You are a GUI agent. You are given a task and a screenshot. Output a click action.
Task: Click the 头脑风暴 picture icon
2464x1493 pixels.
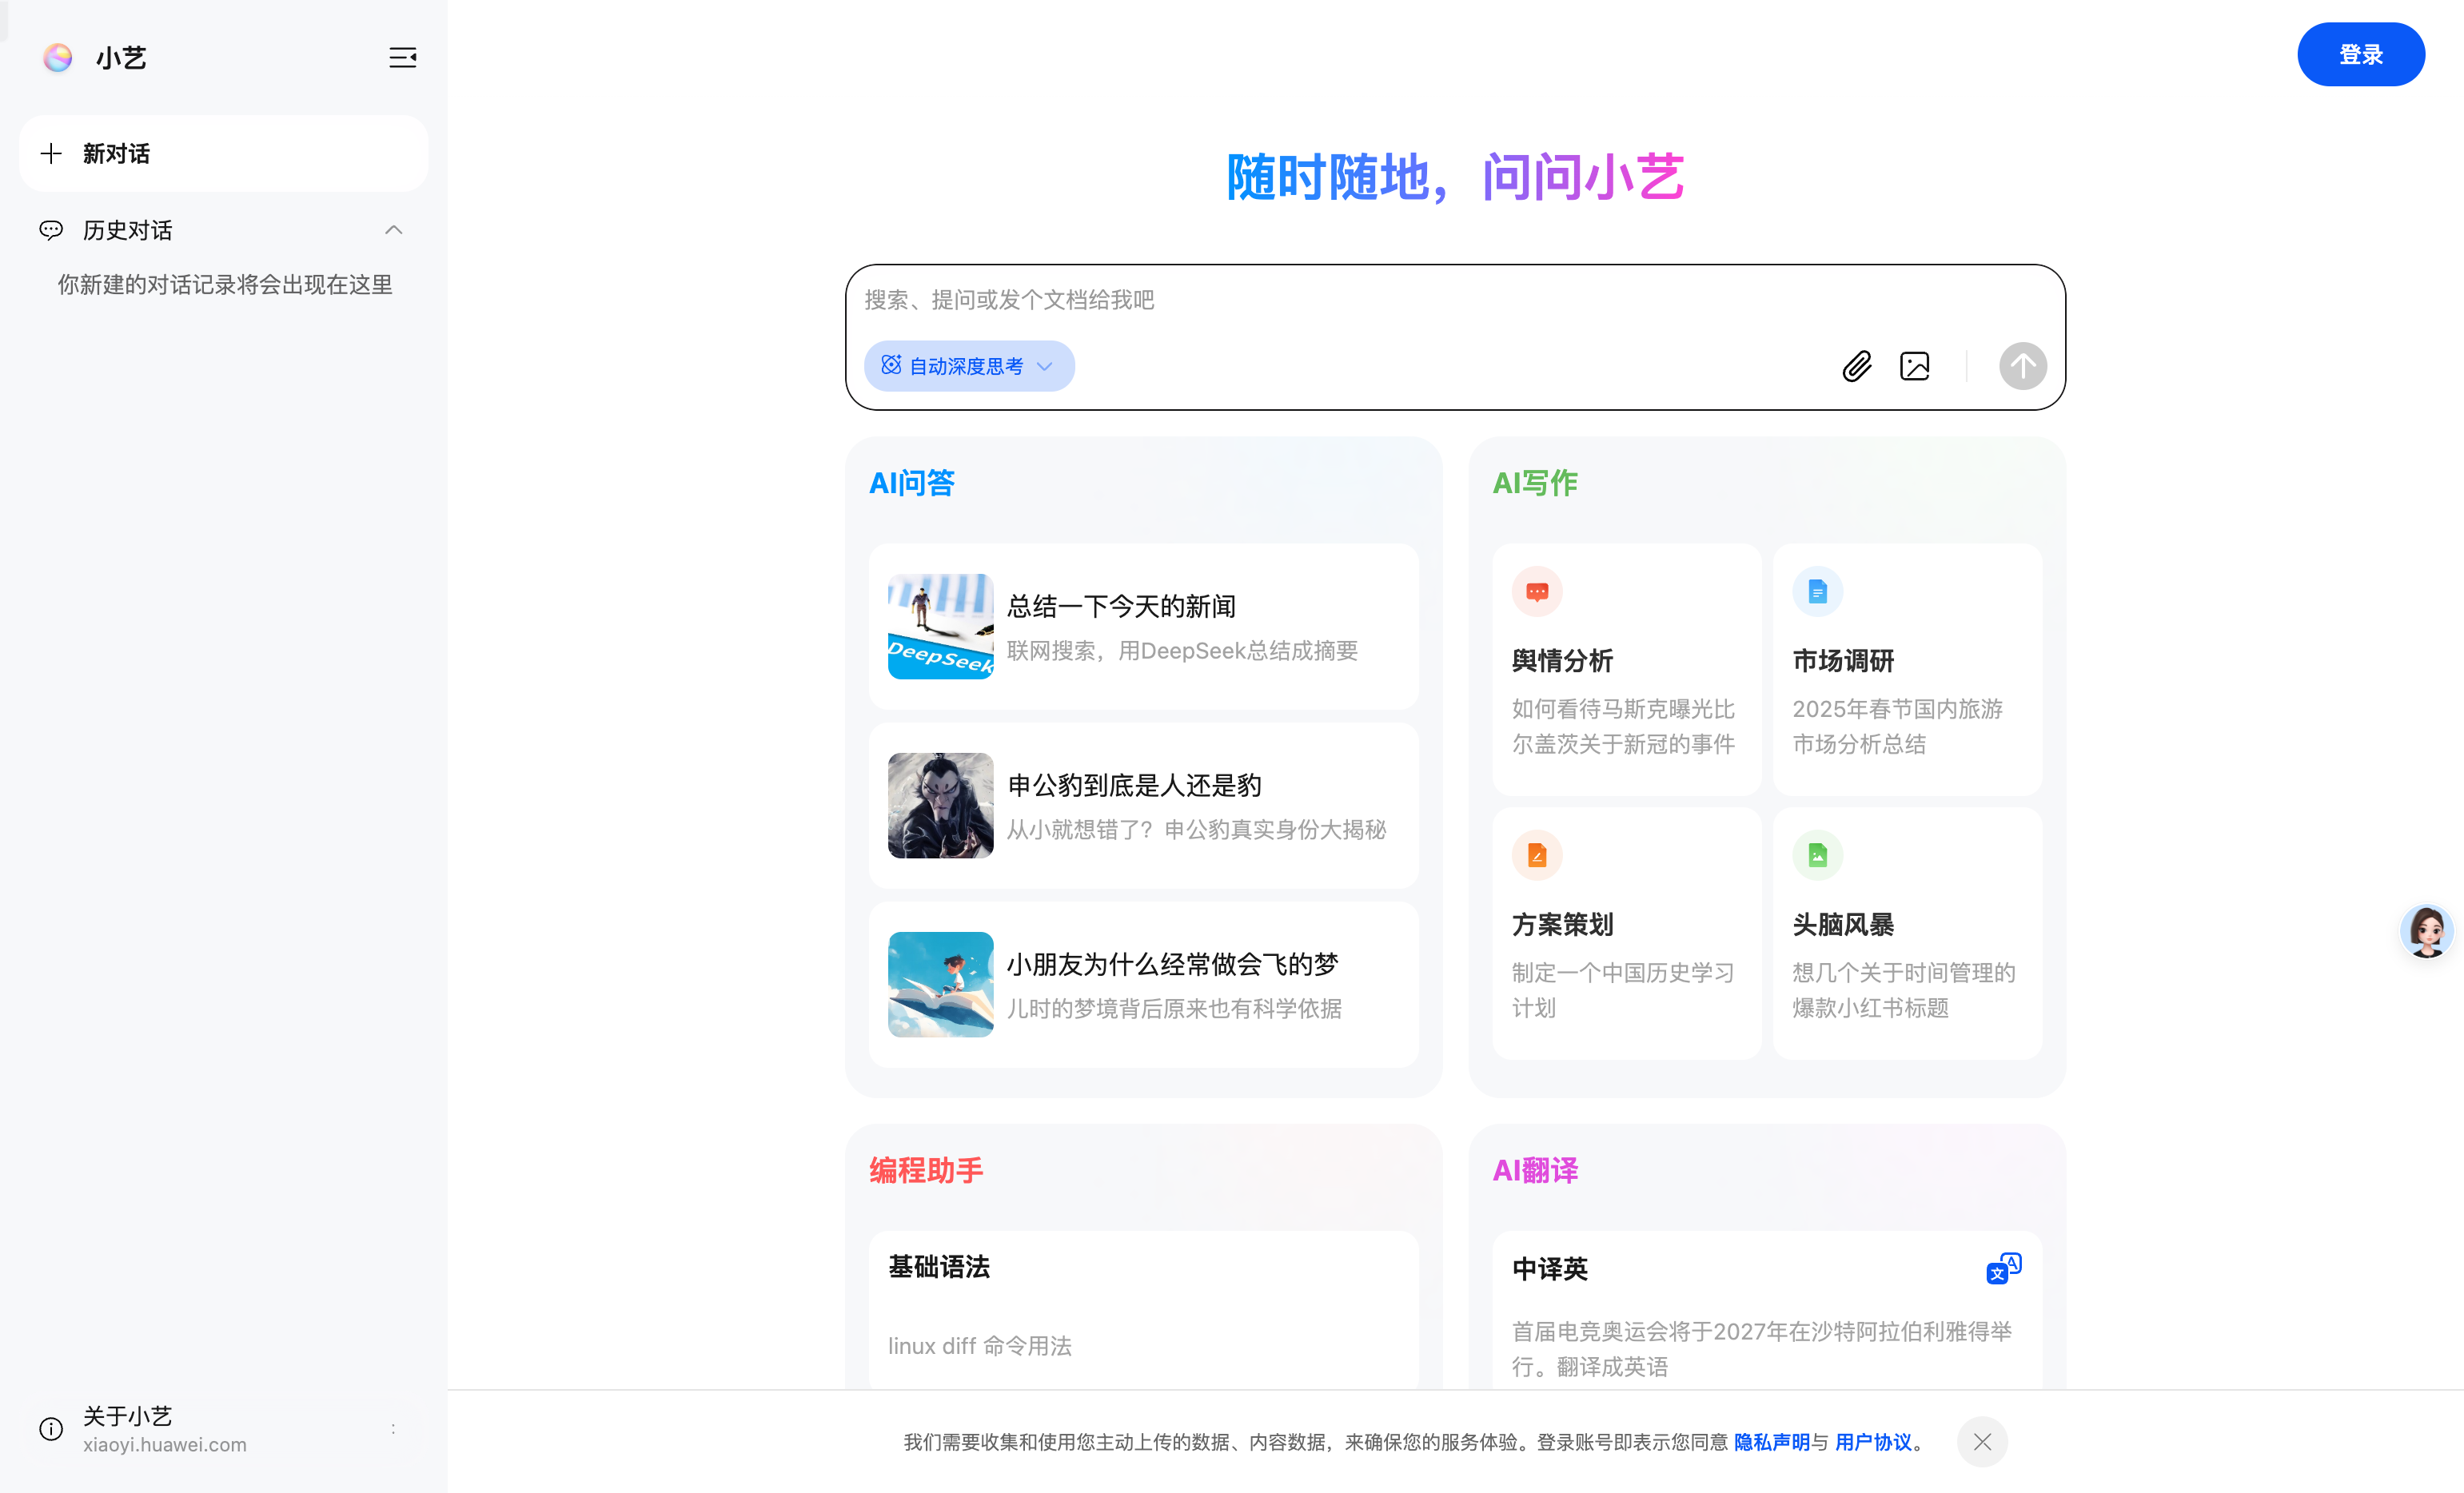pos(1817,855)
